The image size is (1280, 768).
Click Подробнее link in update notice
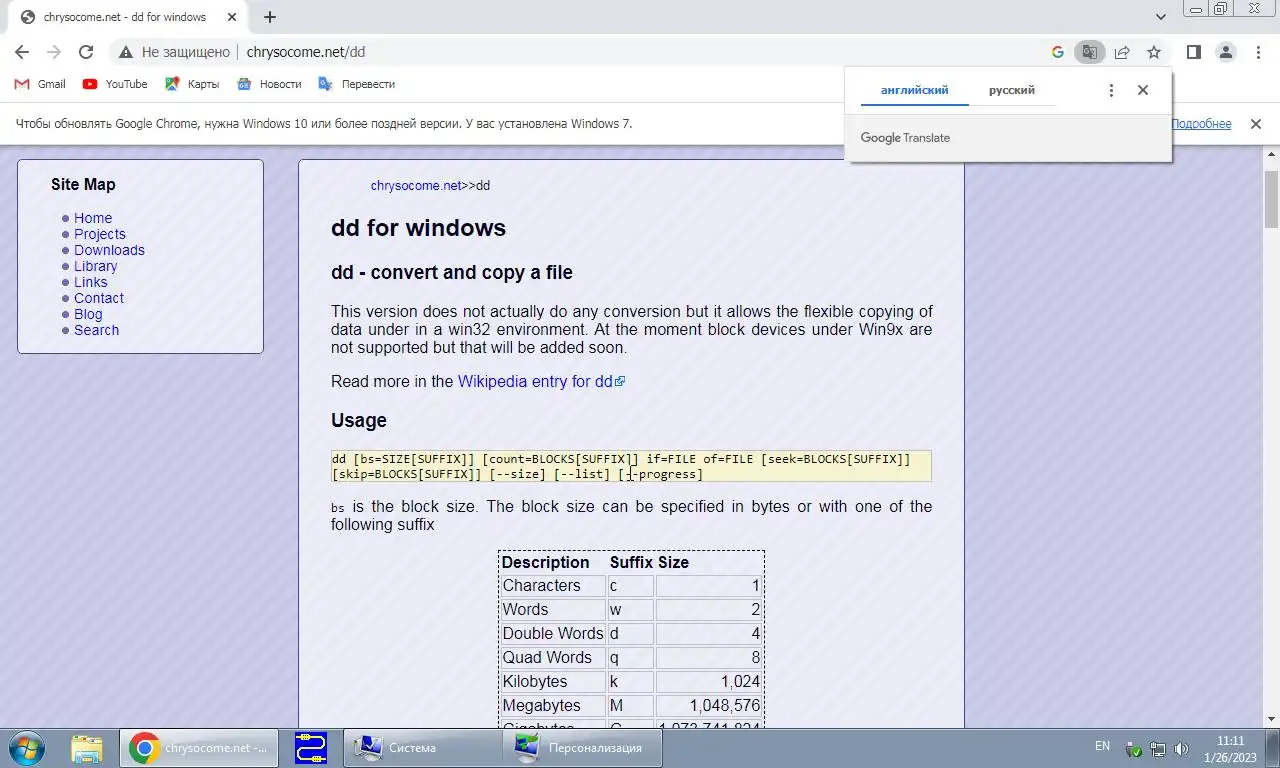pyautogui.click(x=1201, y=124)
